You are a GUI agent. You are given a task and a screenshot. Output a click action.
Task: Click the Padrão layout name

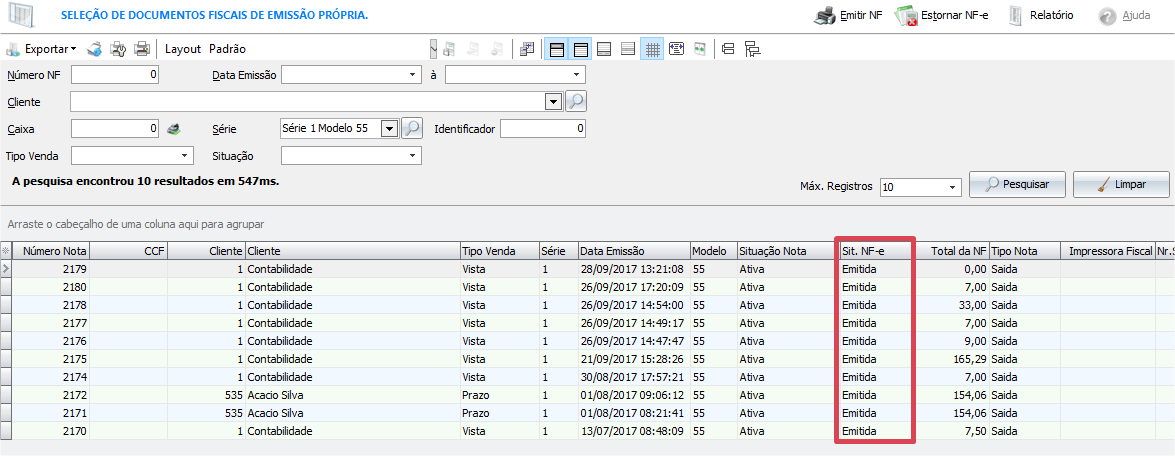point(227,49)
